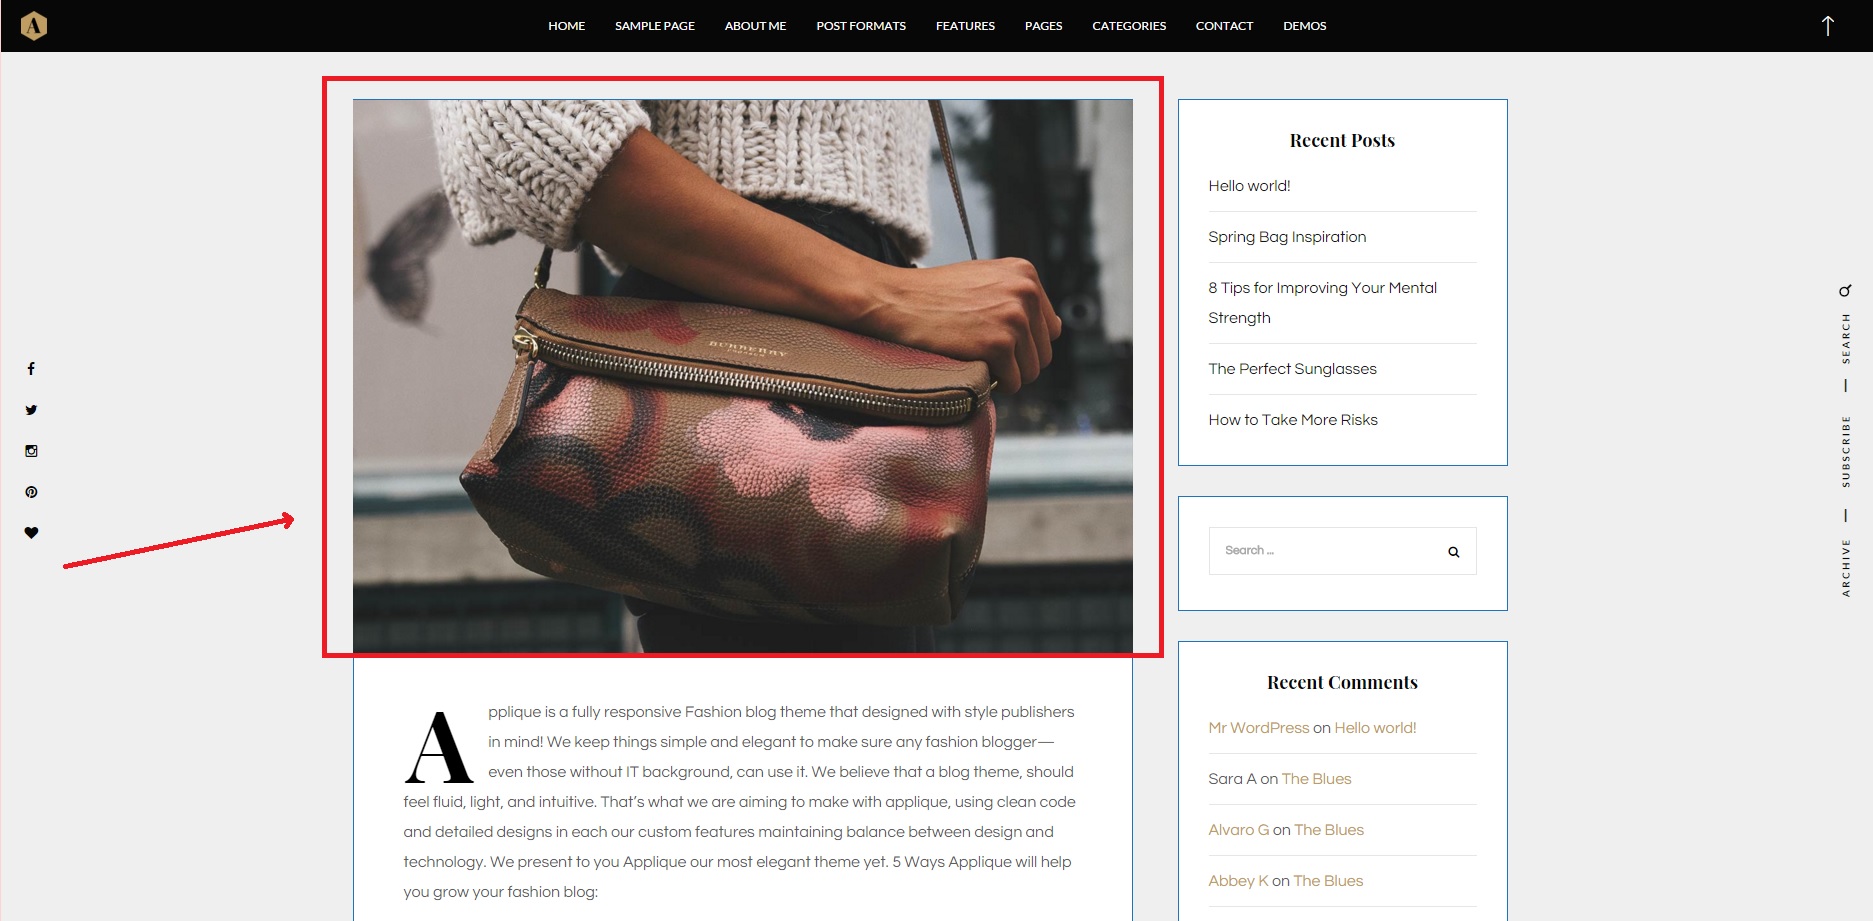Click the scroll-to-top arrow icon

point(1827,26)
